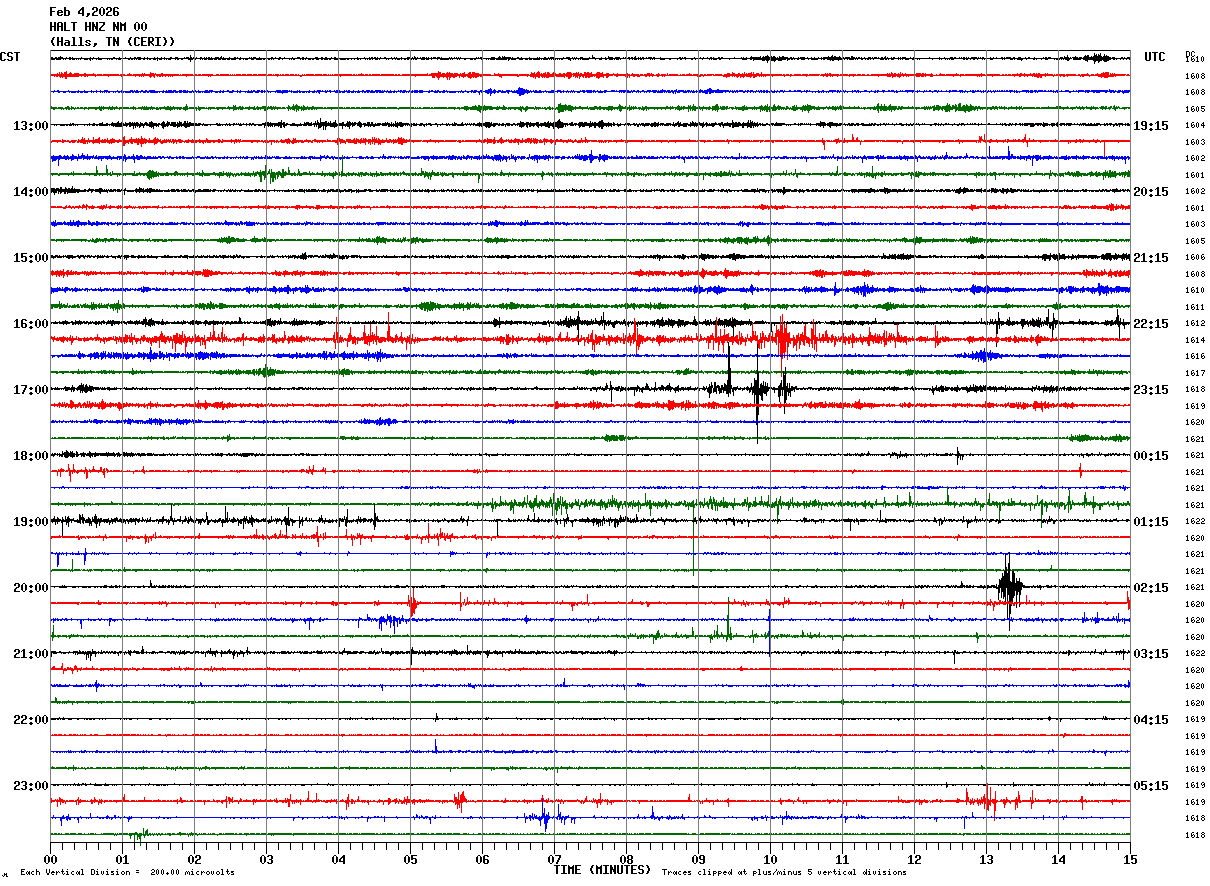Image resolution: width=1210 pixels, height=886 pixels.
Task: Click DC value 1614 in right column
Action: (x=1195, y=340)
